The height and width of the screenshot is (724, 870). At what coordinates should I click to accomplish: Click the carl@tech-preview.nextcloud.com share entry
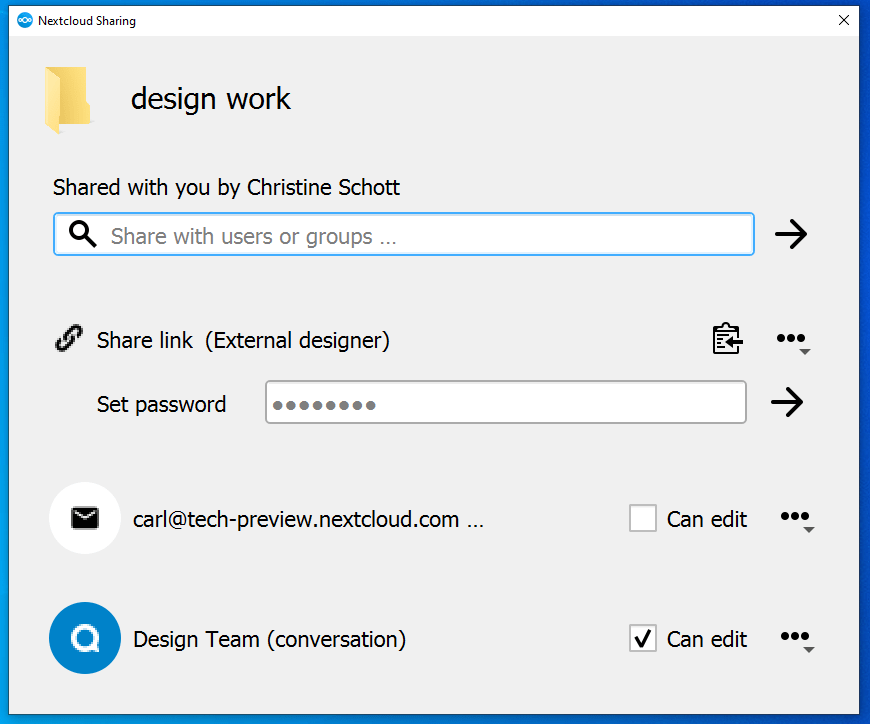tap(308, 520)
